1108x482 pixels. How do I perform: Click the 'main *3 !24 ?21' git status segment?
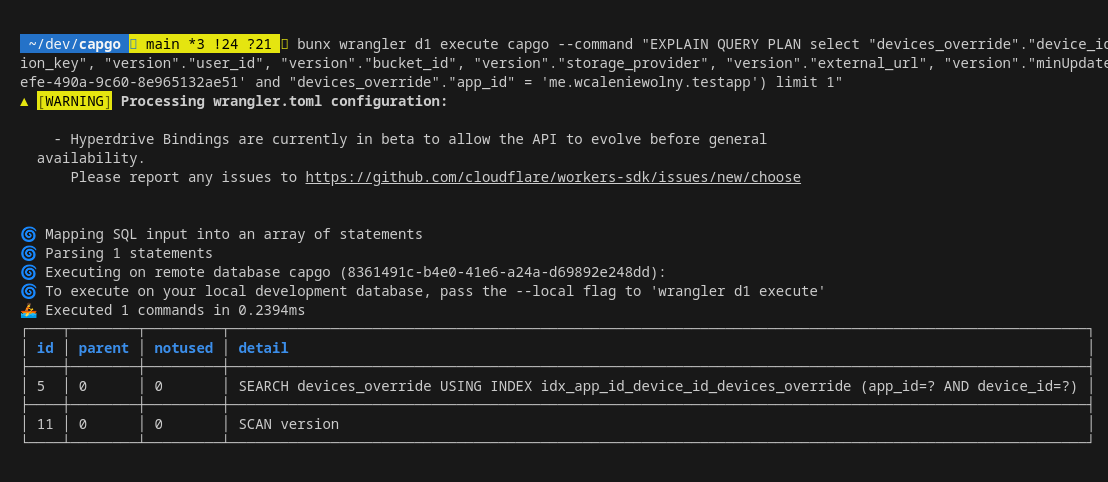tap(208, 44)
